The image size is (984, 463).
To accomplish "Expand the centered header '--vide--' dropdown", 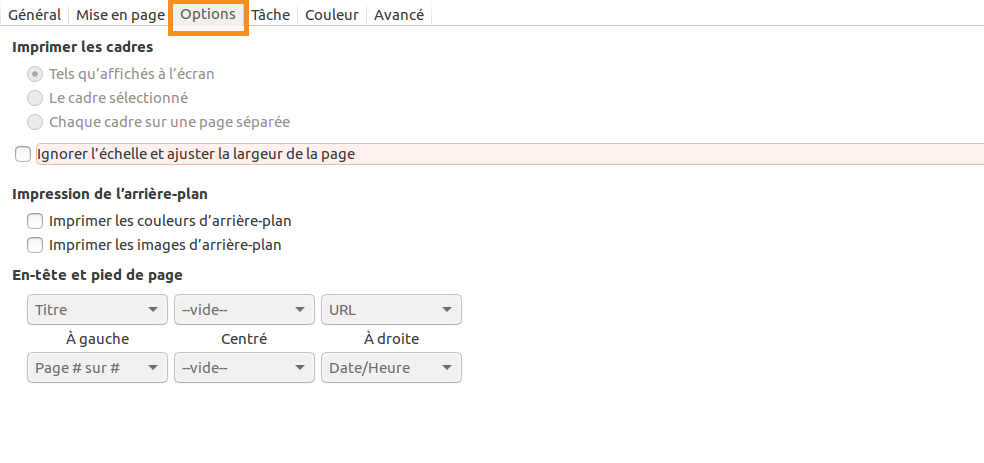I will 244,310.
